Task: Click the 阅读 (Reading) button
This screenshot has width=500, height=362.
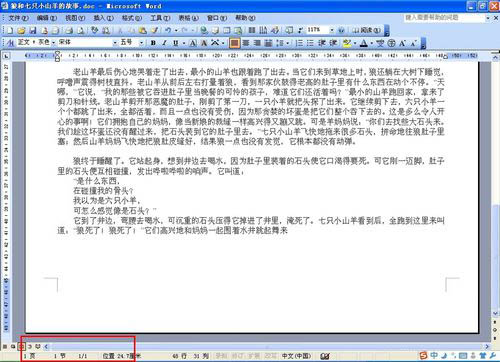Action: click(x=366, y=30)
